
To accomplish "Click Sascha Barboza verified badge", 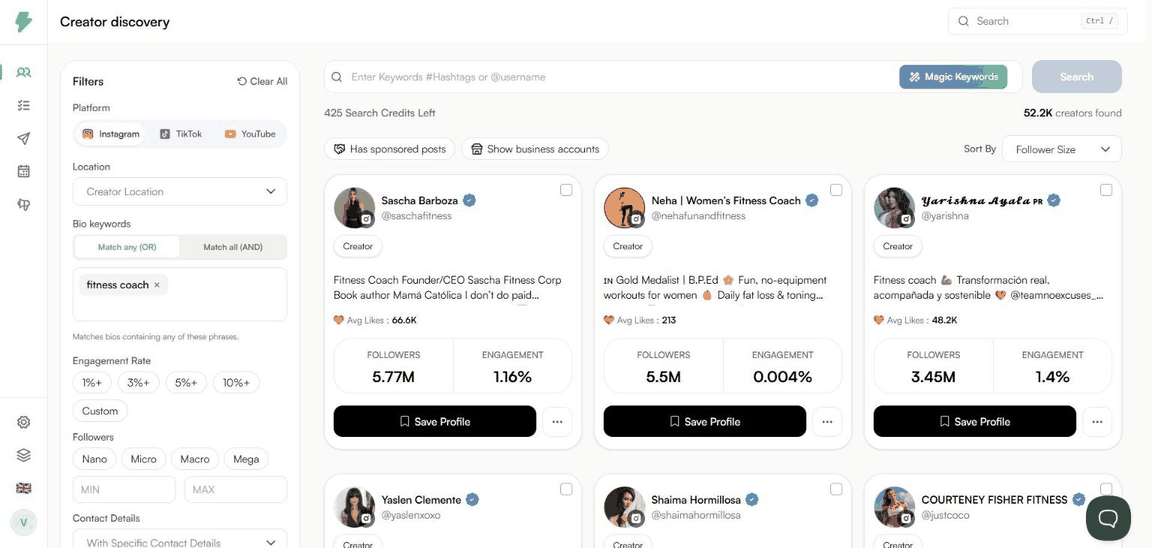I will (469, 200).
